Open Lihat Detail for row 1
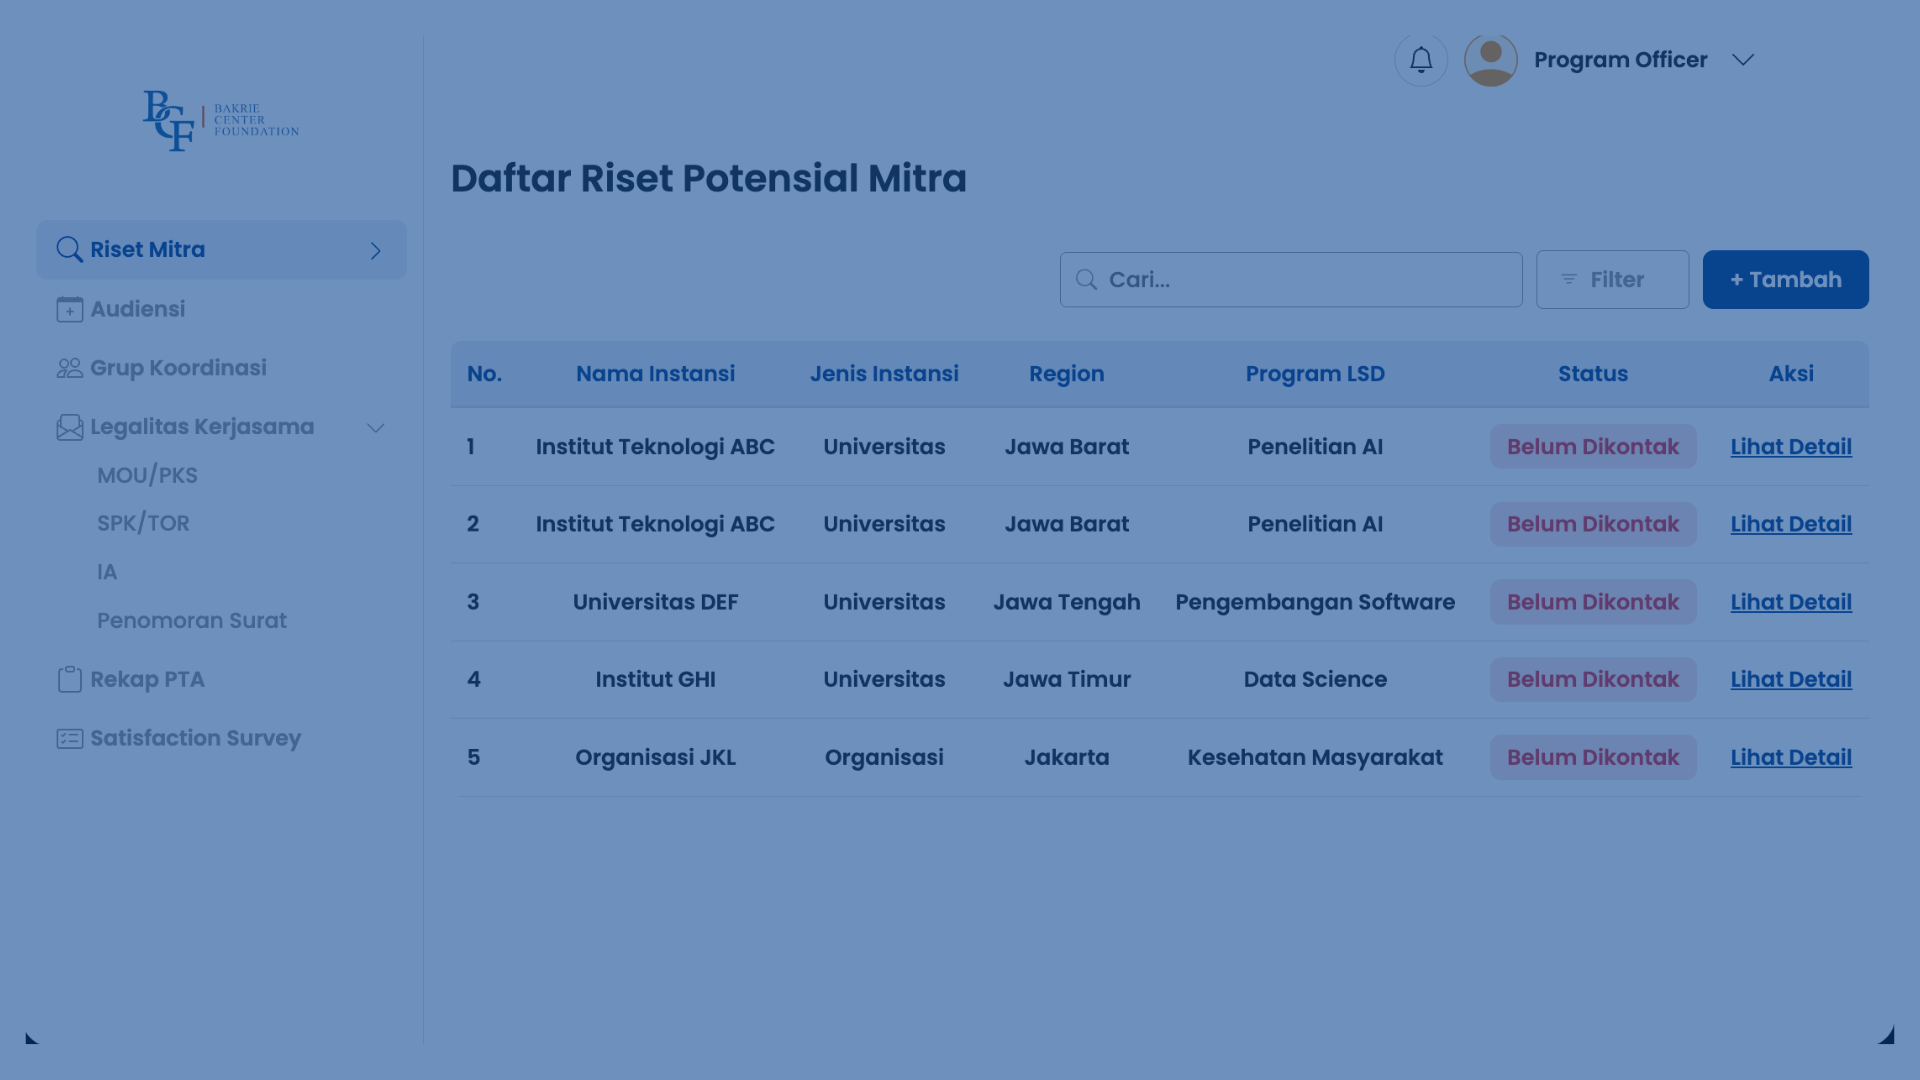 pos(1791,446)
